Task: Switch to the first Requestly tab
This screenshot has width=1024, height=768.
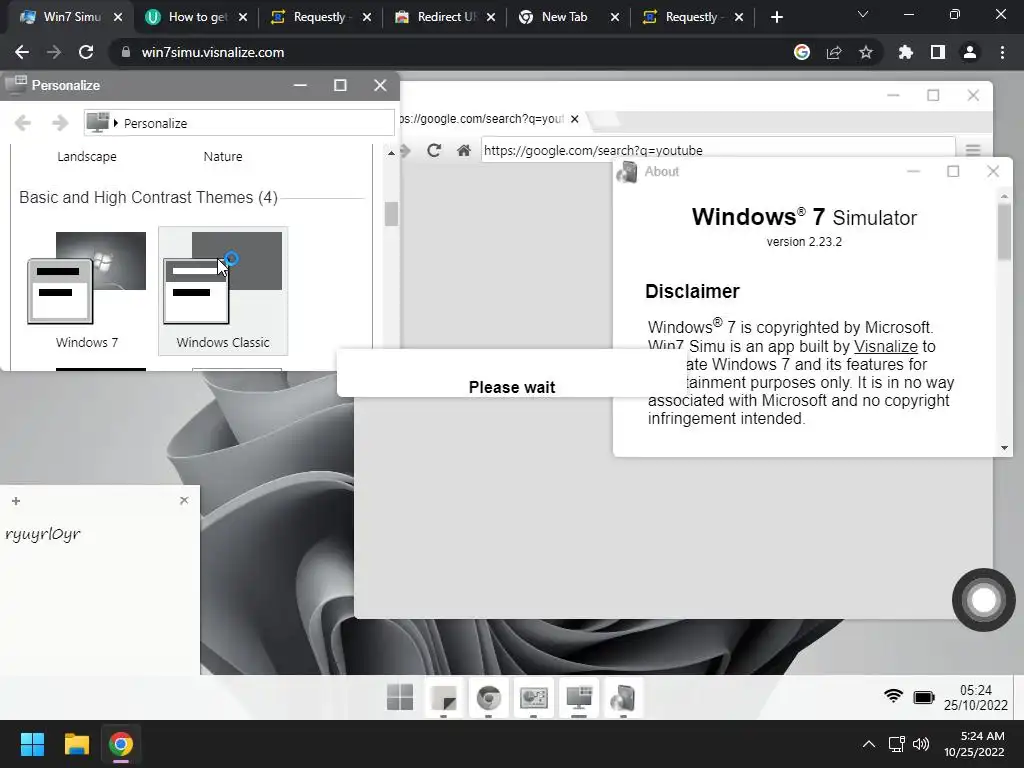Action: (x=320, y=17)
